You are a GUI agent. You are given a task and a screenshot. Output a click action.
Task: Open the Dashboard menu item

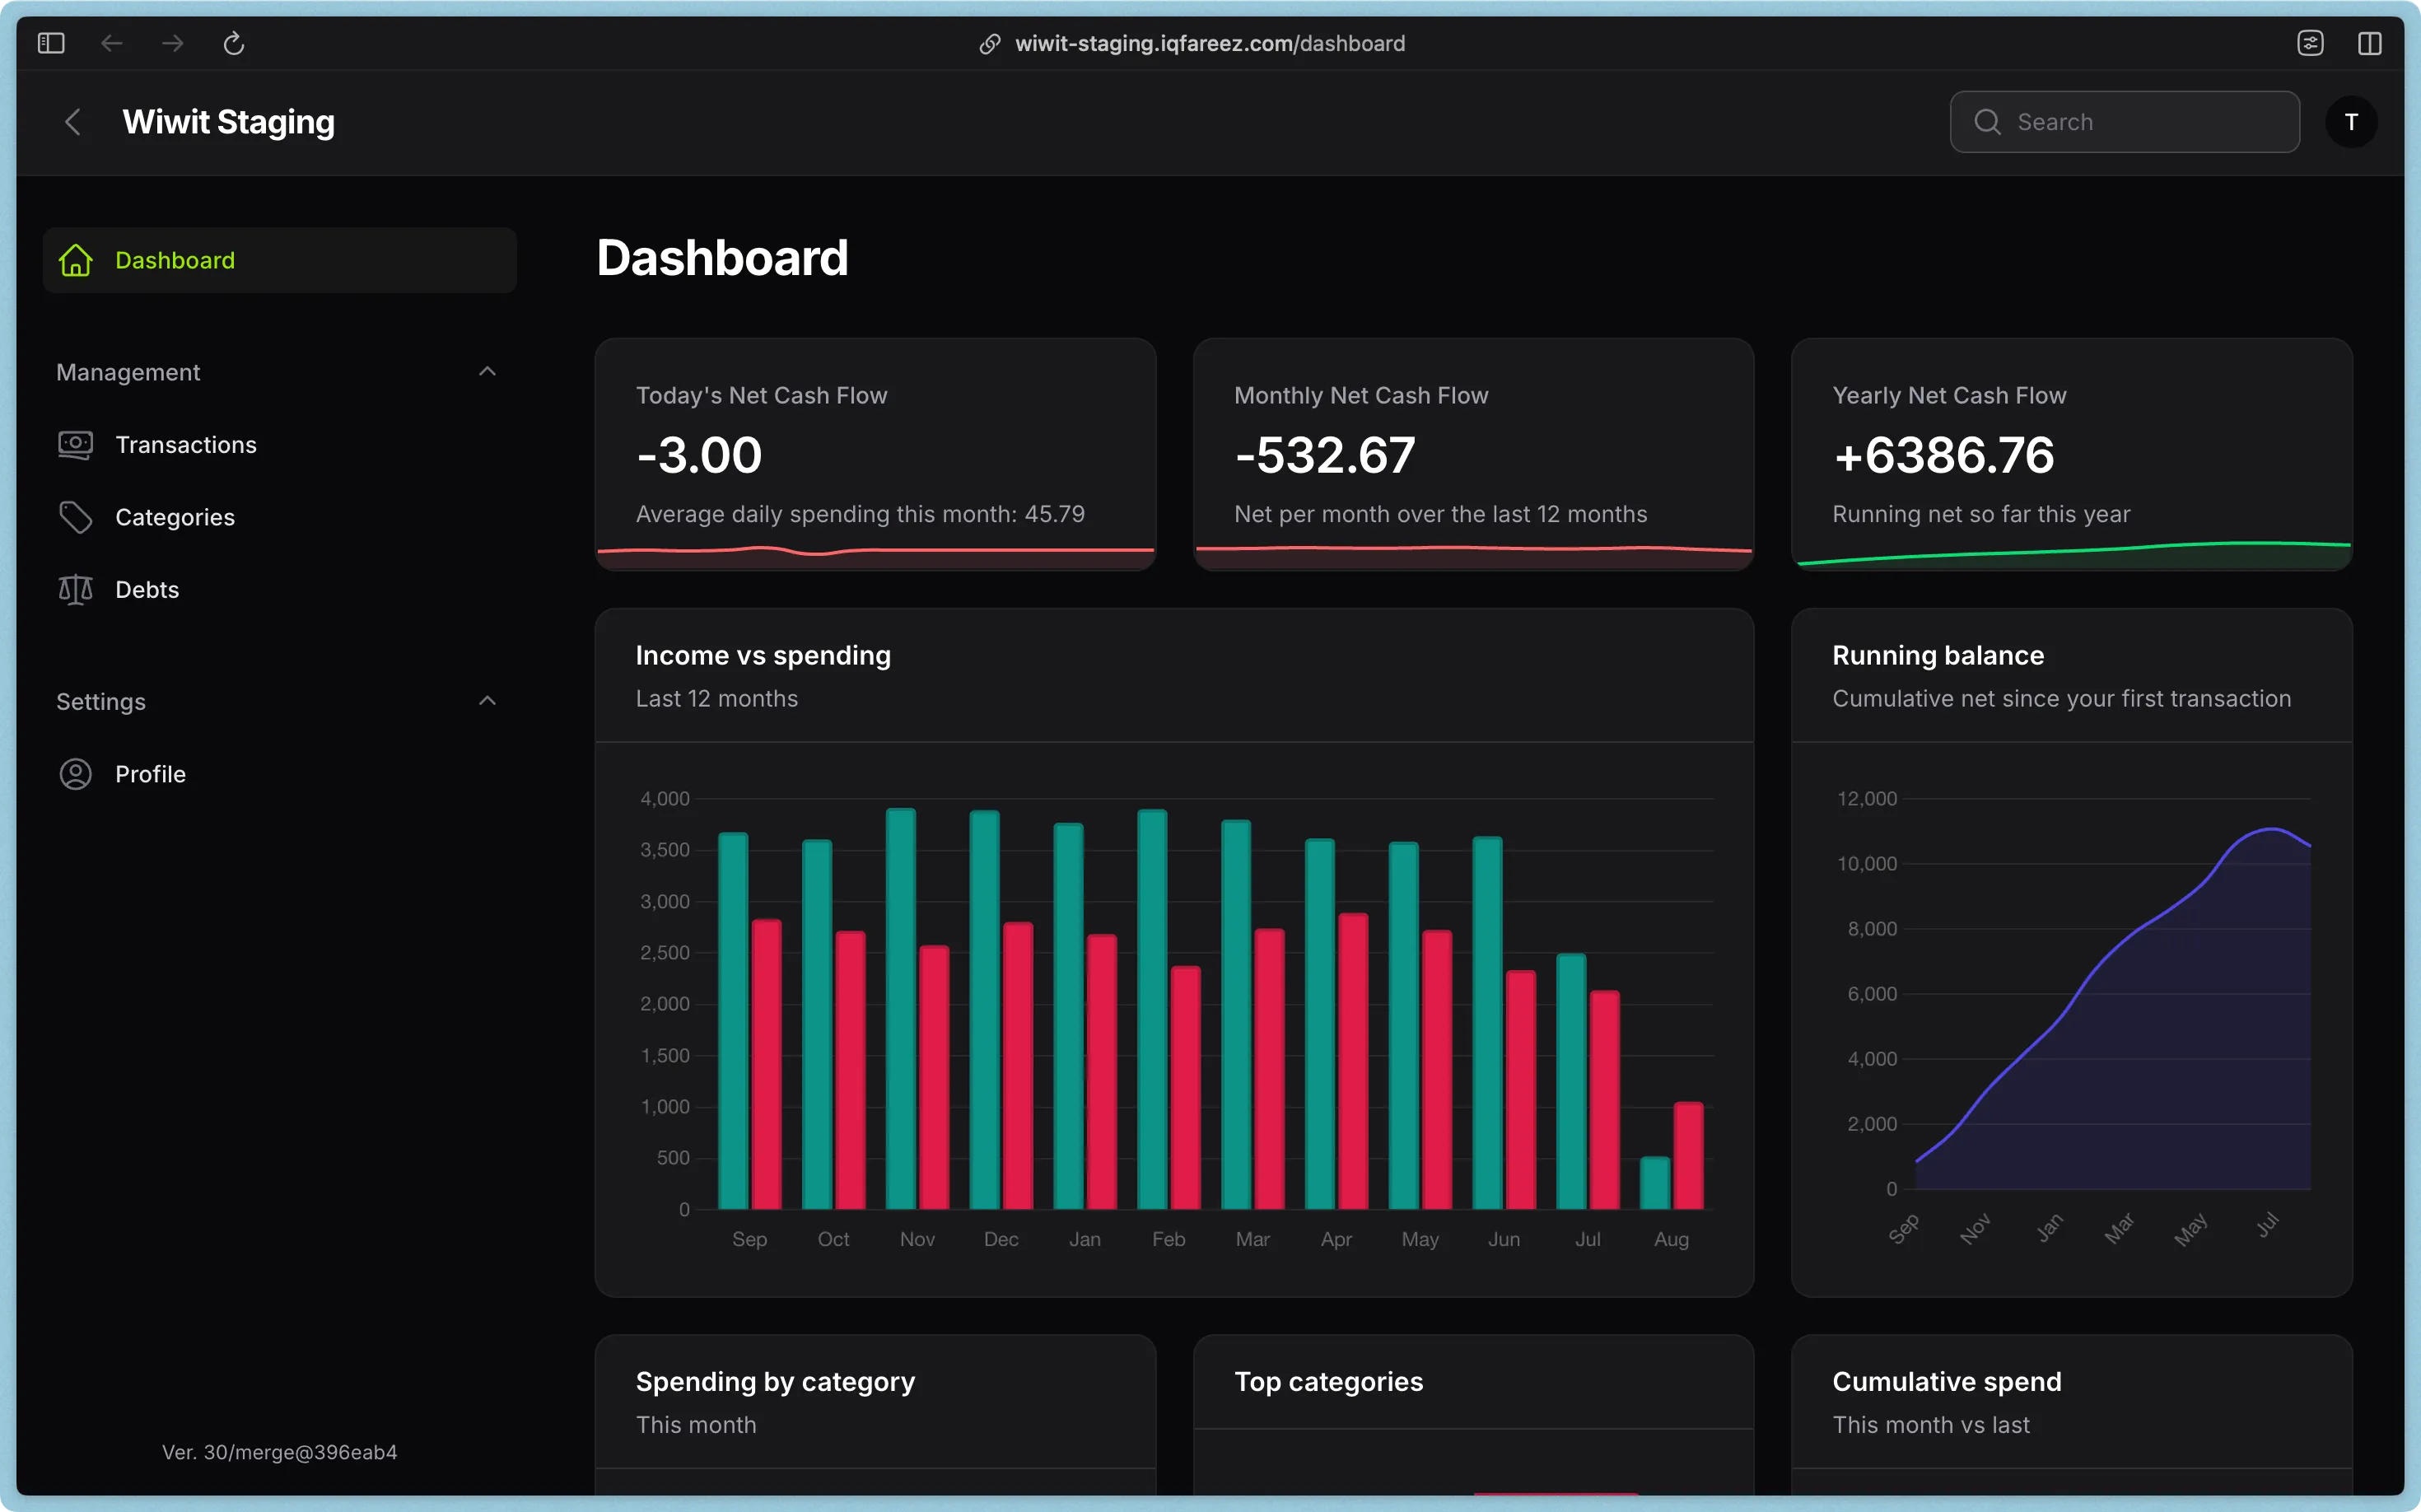tap(280, 260)
